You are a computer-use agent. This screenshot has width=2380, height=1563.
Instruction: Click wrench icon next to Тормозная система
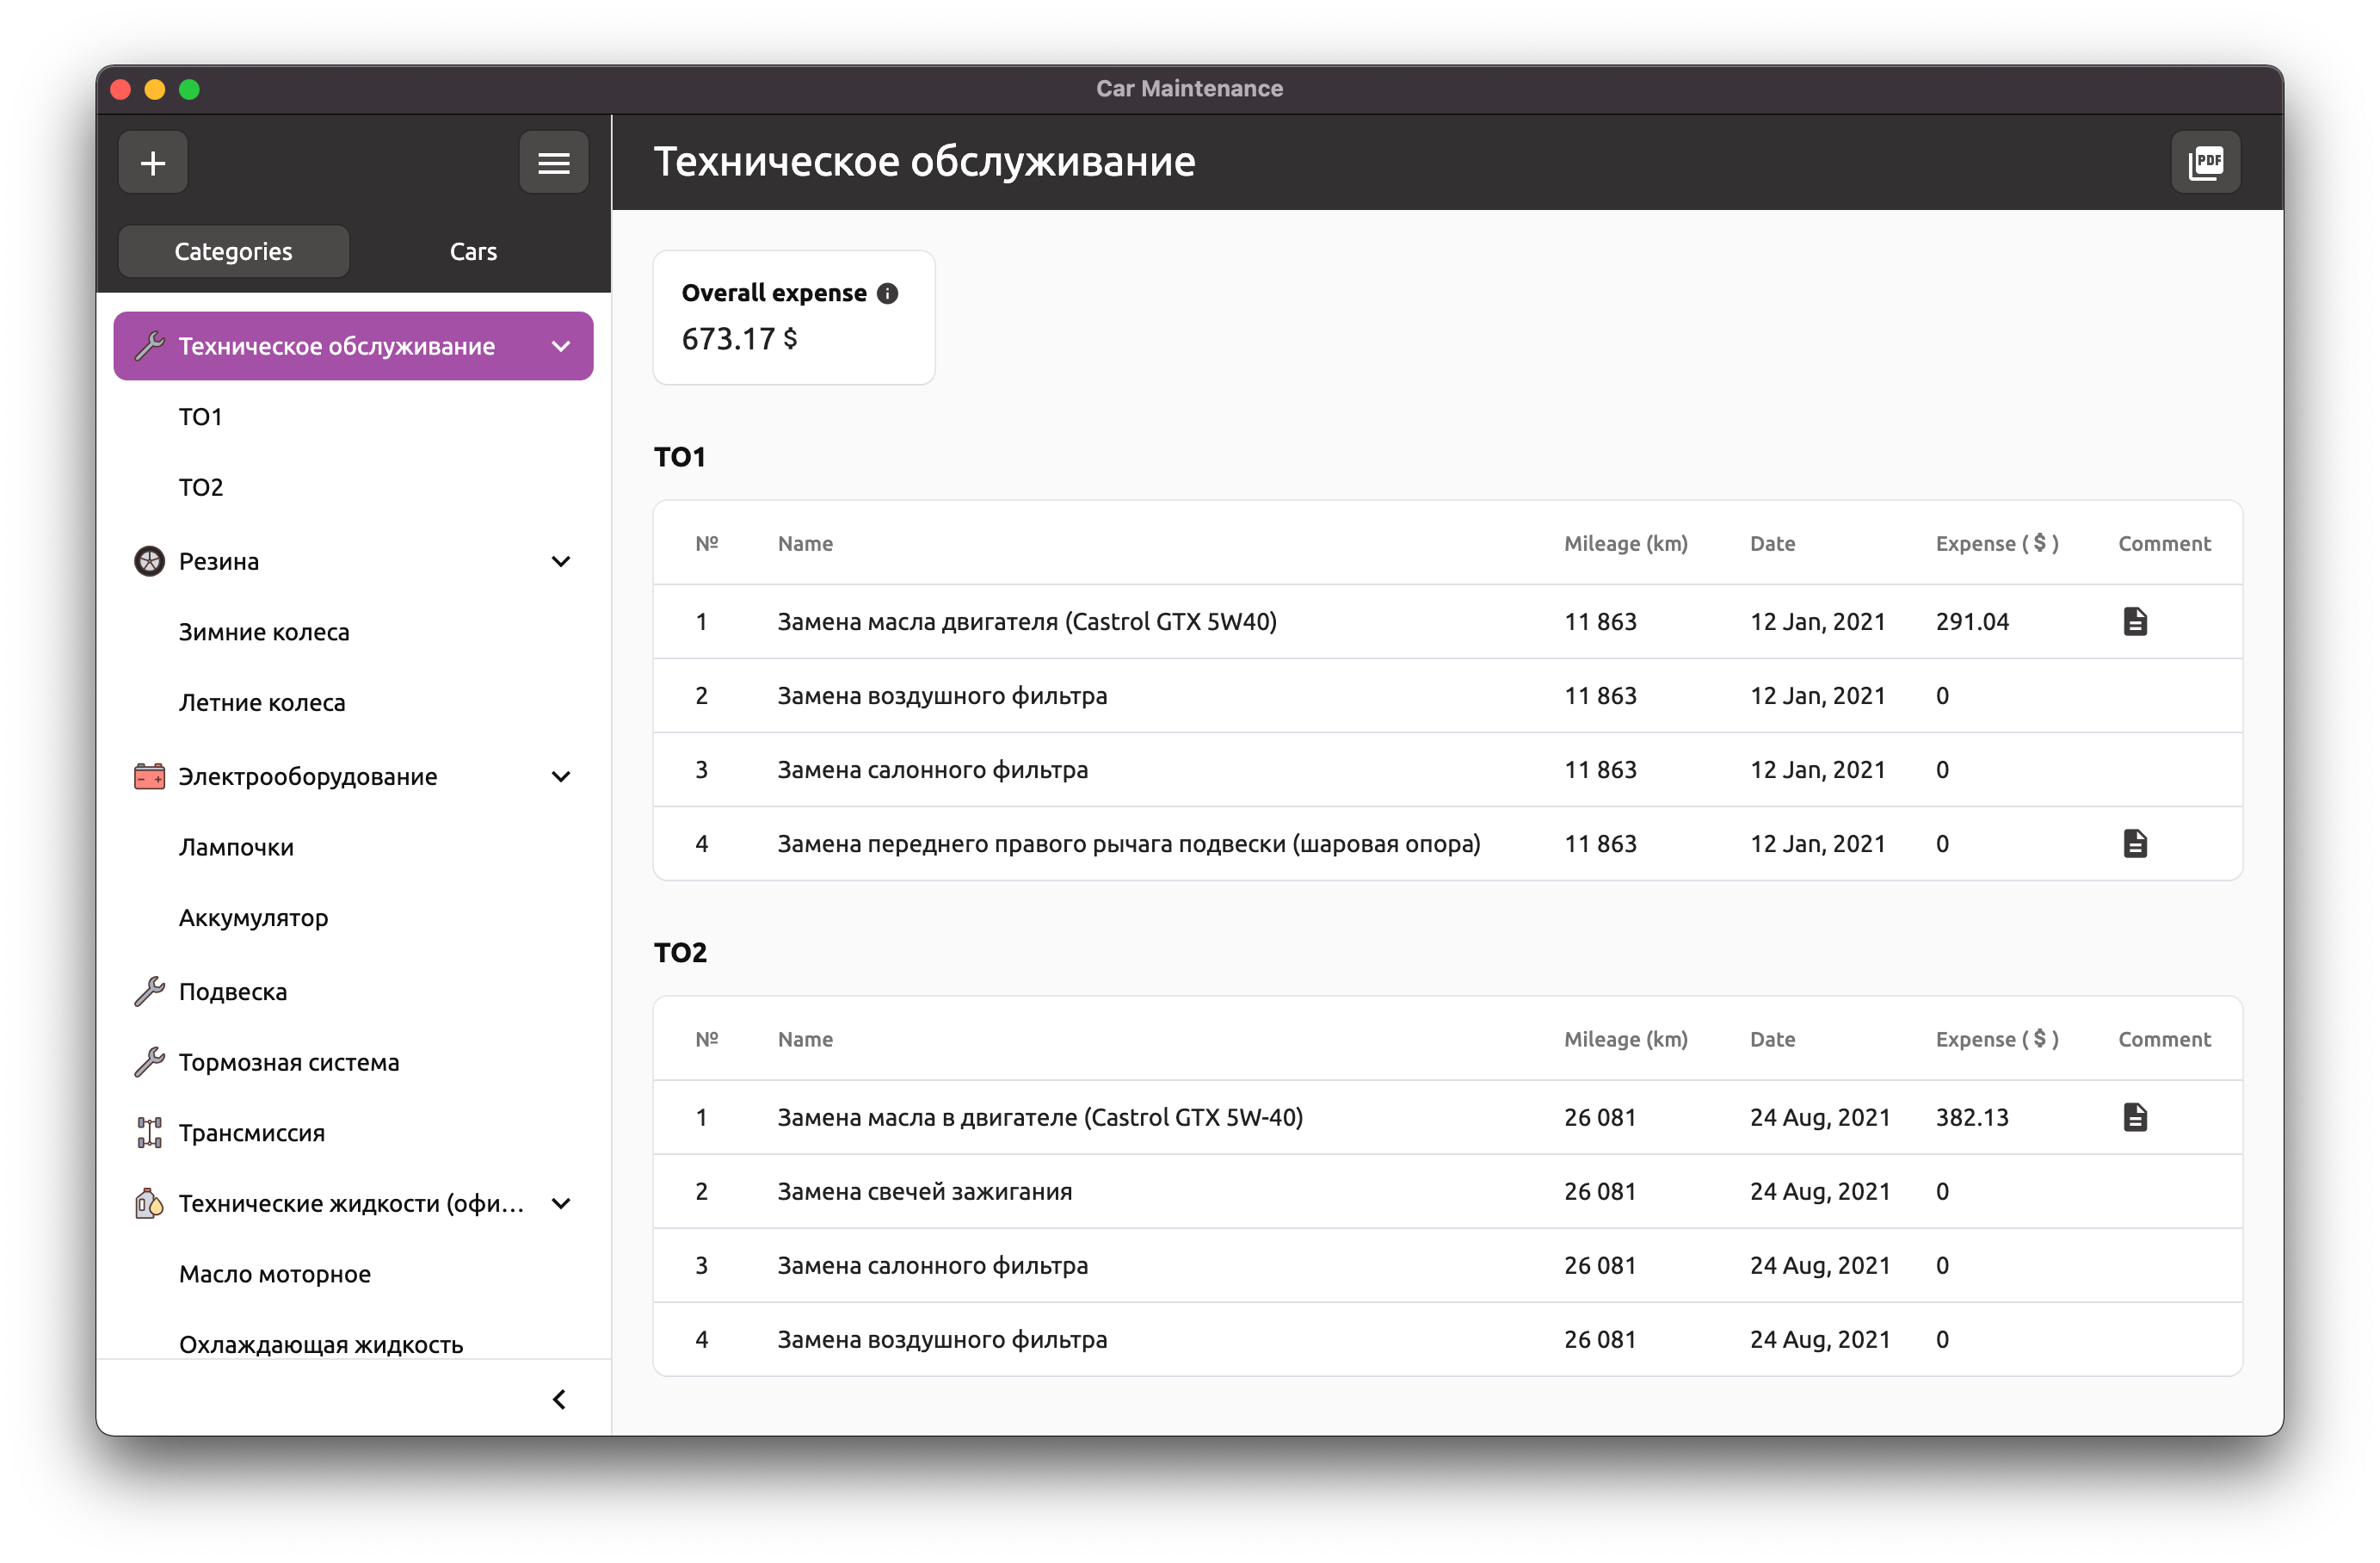click(149, 1062)
